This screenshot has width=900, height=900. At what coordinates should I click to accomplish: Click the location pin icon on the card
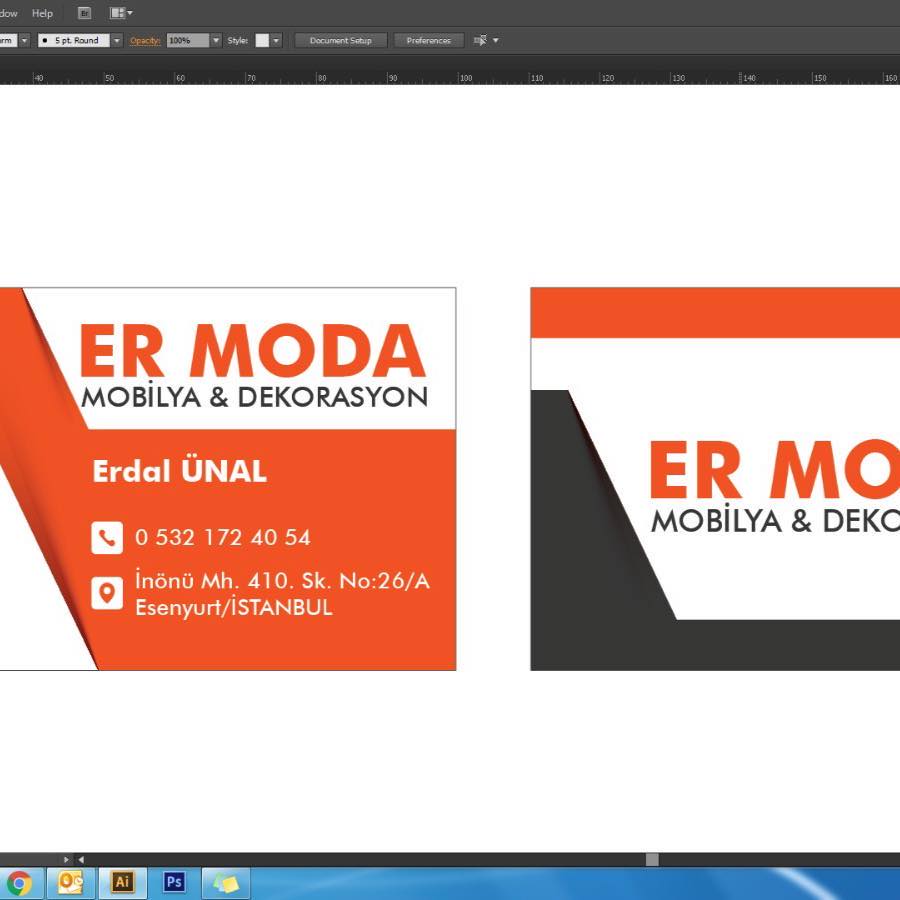click(107, 592)
